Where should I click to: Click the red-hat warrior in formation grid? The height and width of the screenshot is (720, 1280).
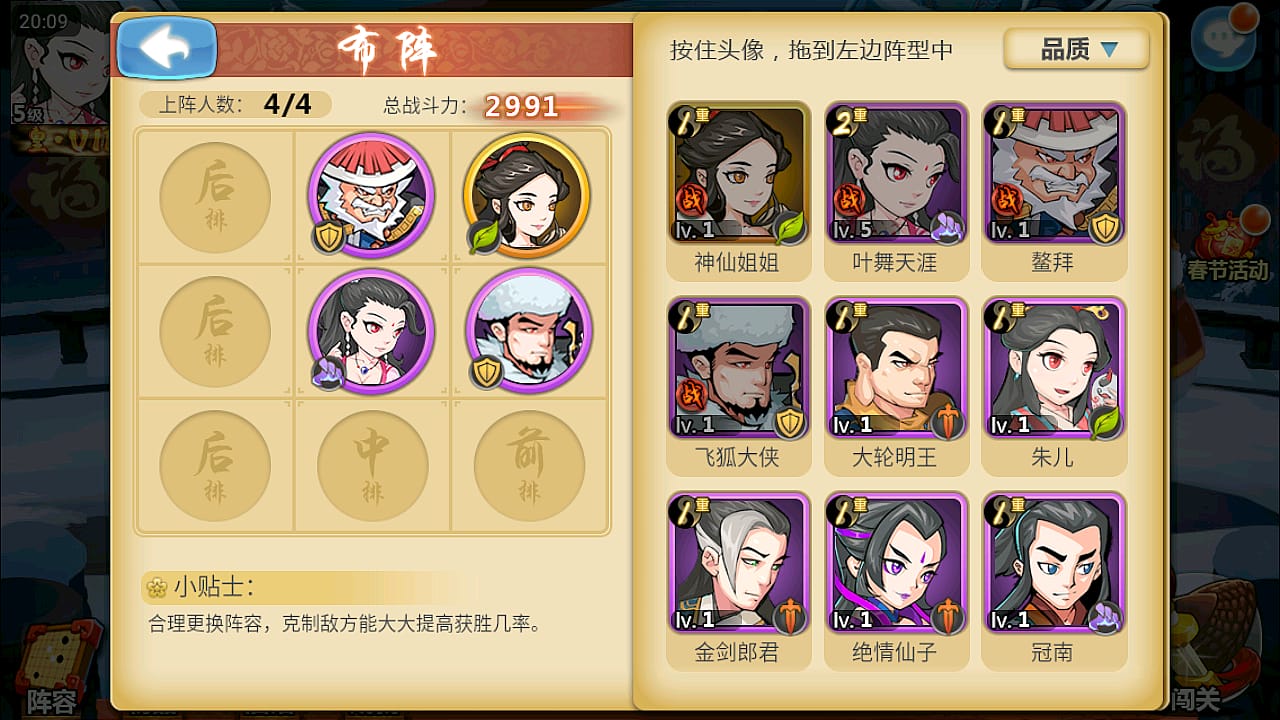(371, 194)
